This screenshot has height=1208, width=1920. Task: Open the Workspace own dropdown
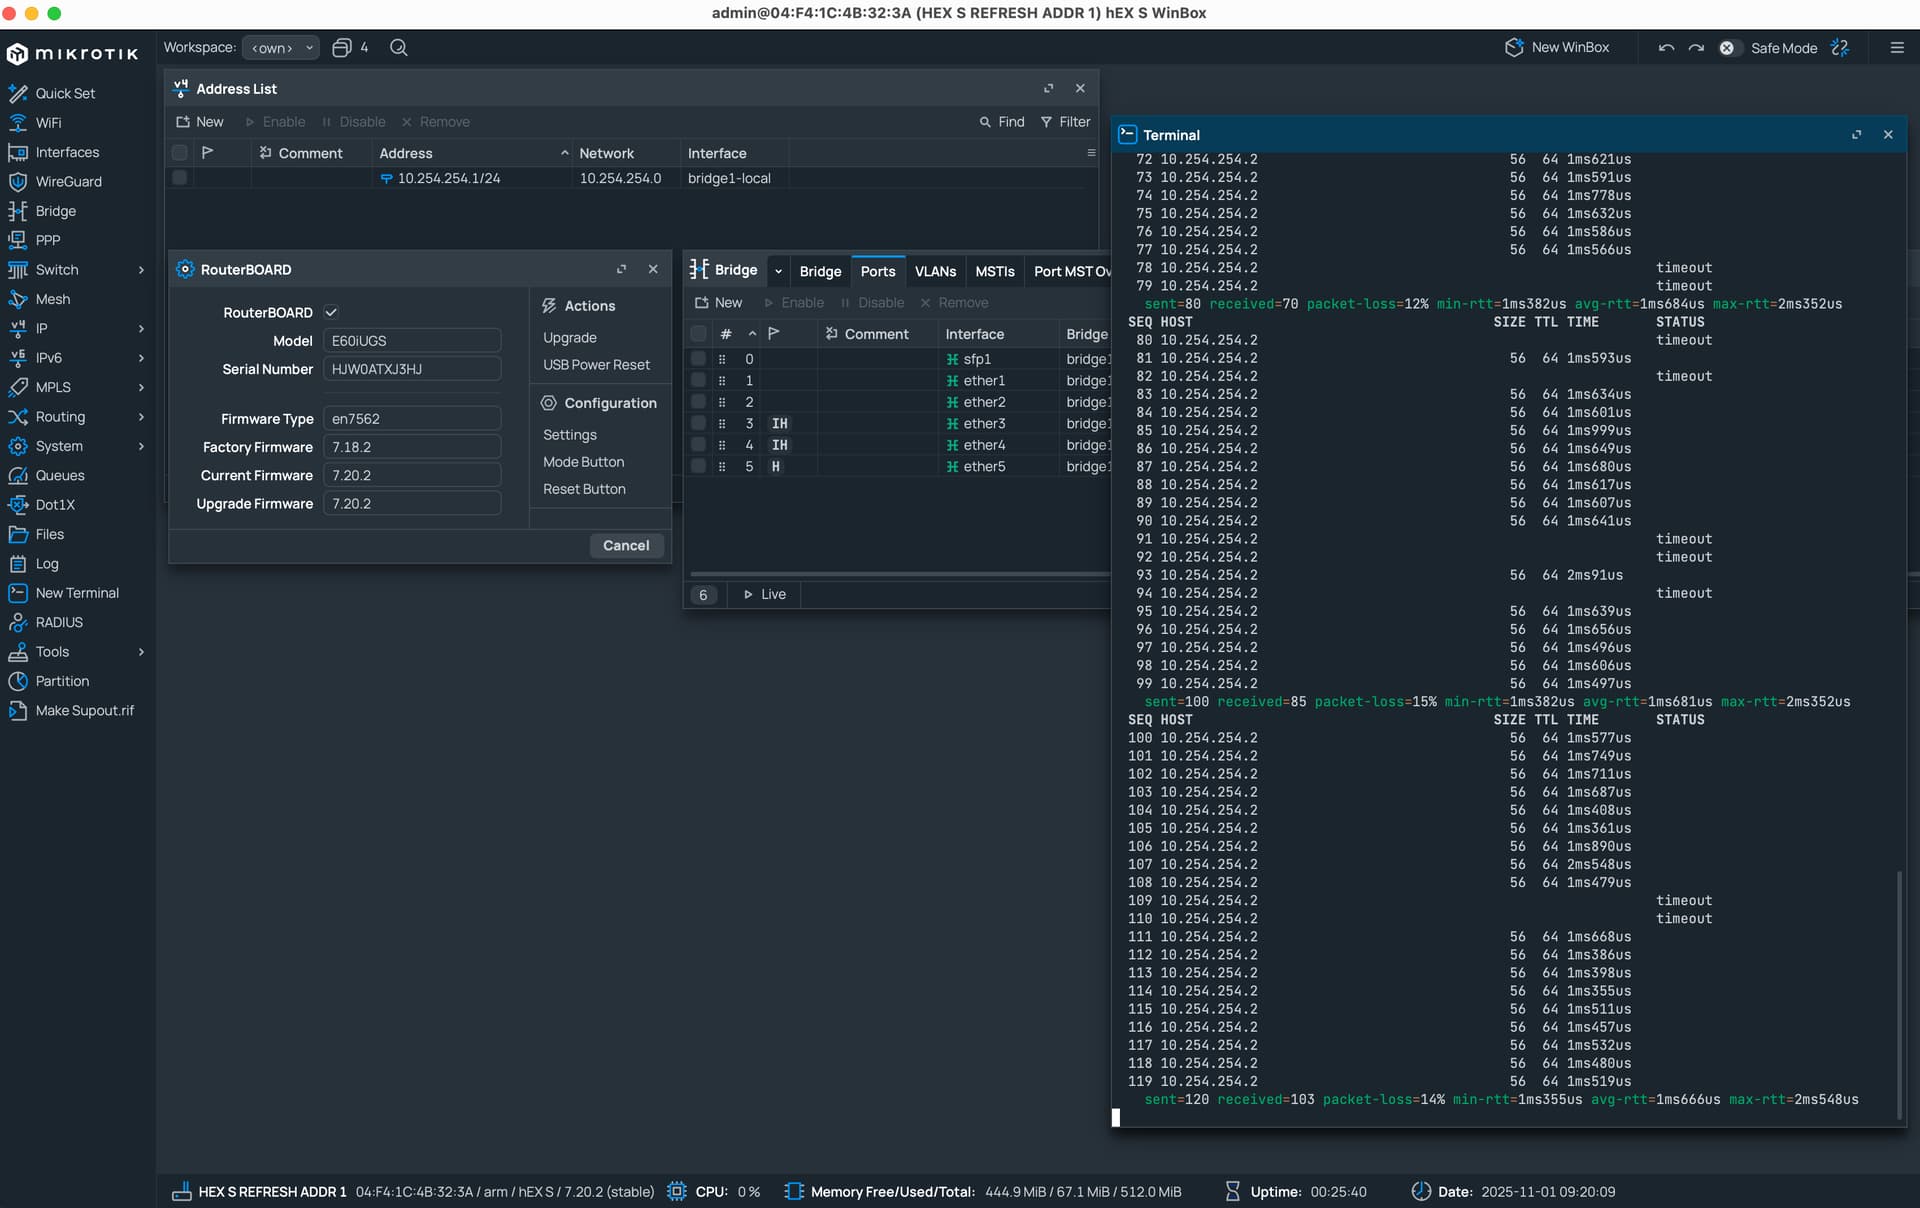coord(281,48)
